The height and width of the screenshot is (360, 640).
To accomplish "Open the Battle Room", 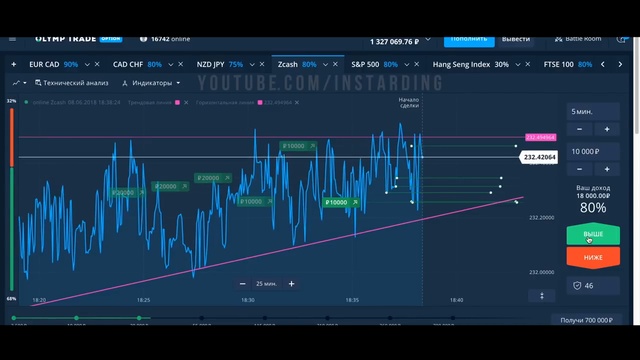I will coord(578,39).
